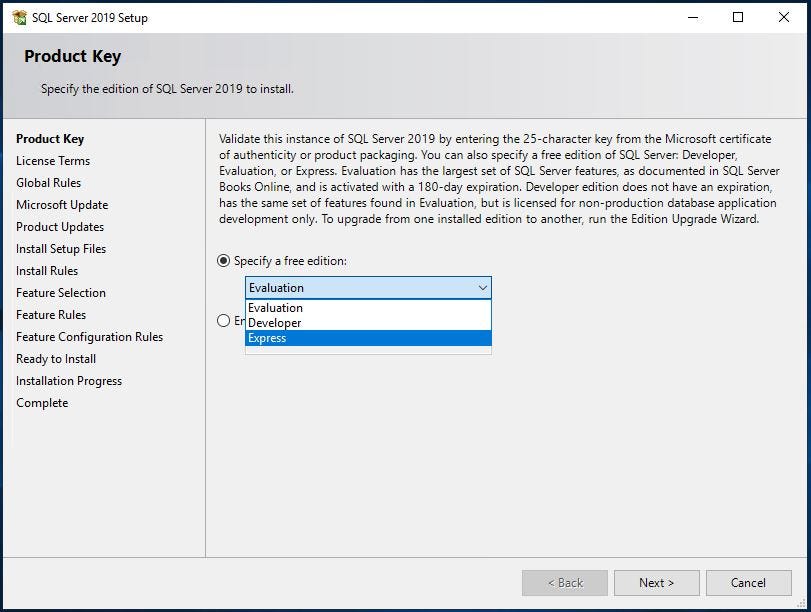This screenshot has width=811, height=612.
Task: Select Installation Progress step in sidebar
Action: tap(69, 381)
